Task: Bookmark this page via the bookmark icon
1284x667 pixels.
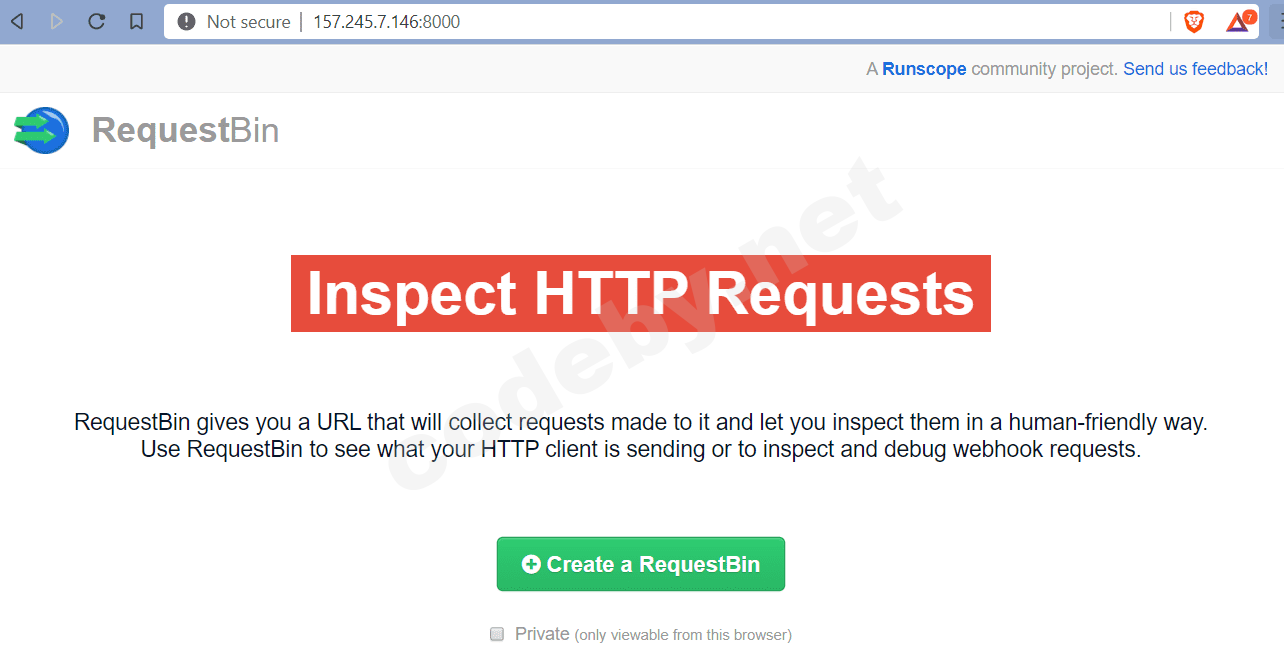Action: point(136,20)
